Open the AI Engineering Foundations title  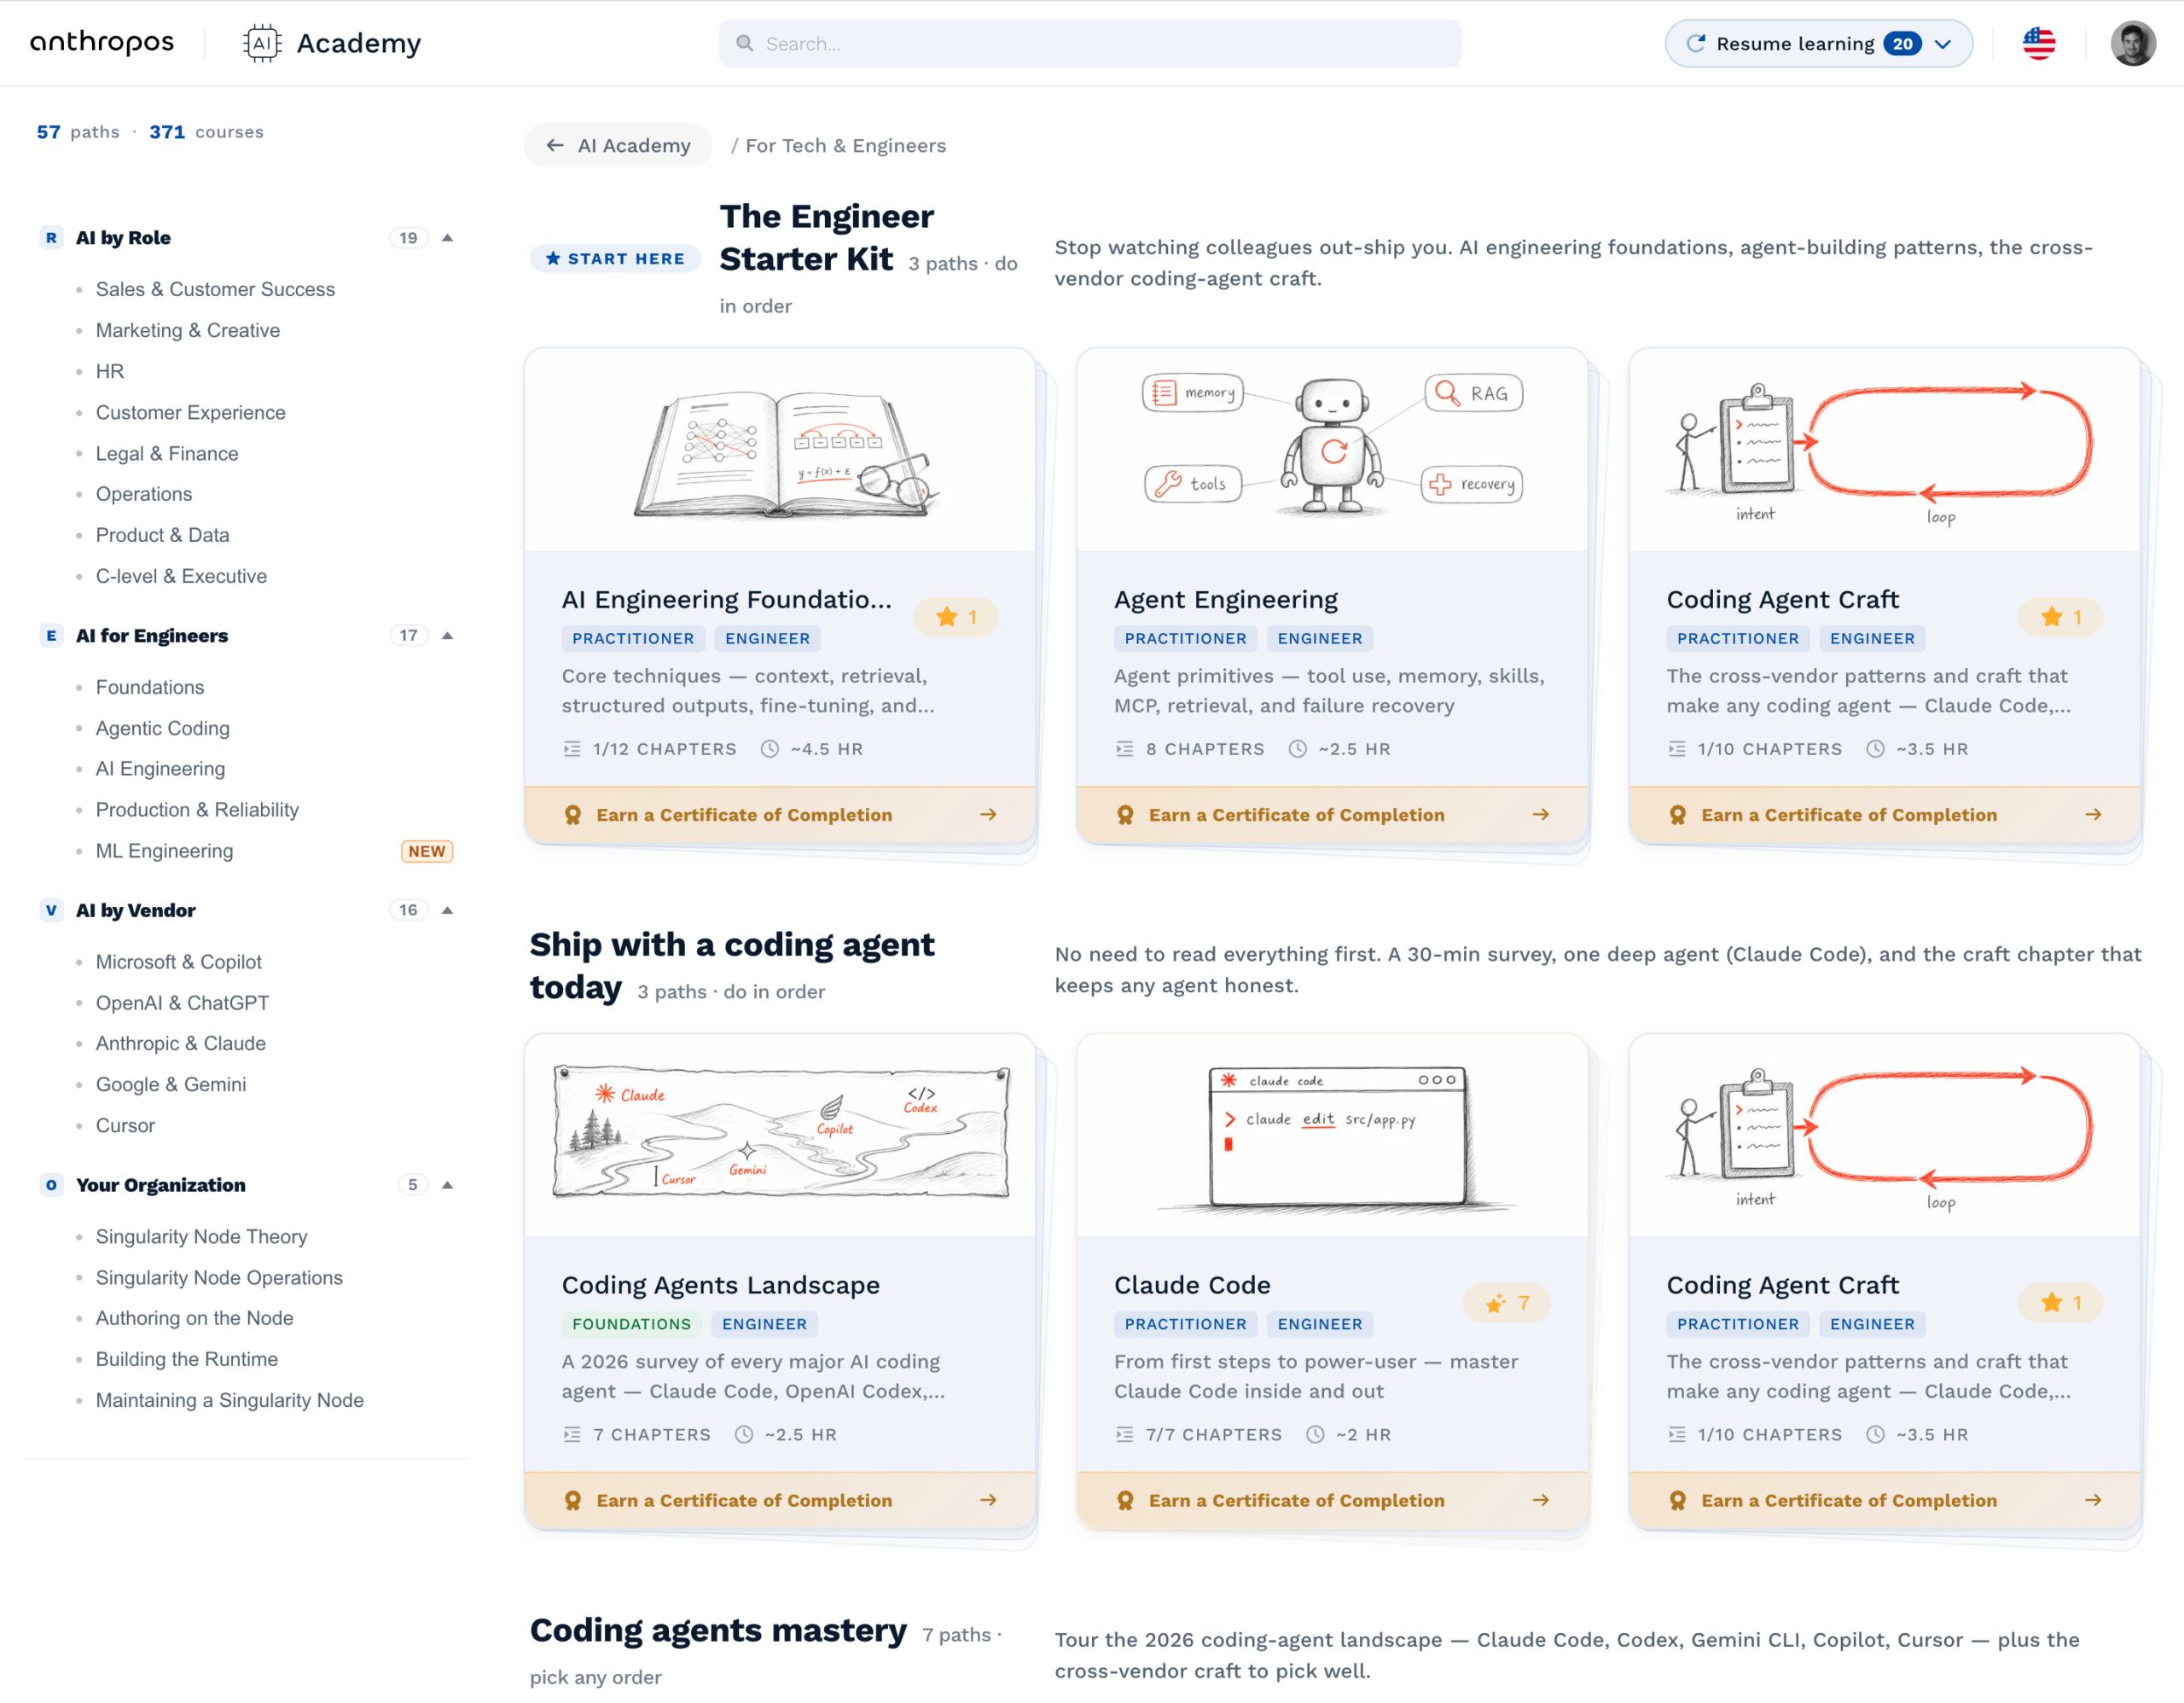point(727,599)
